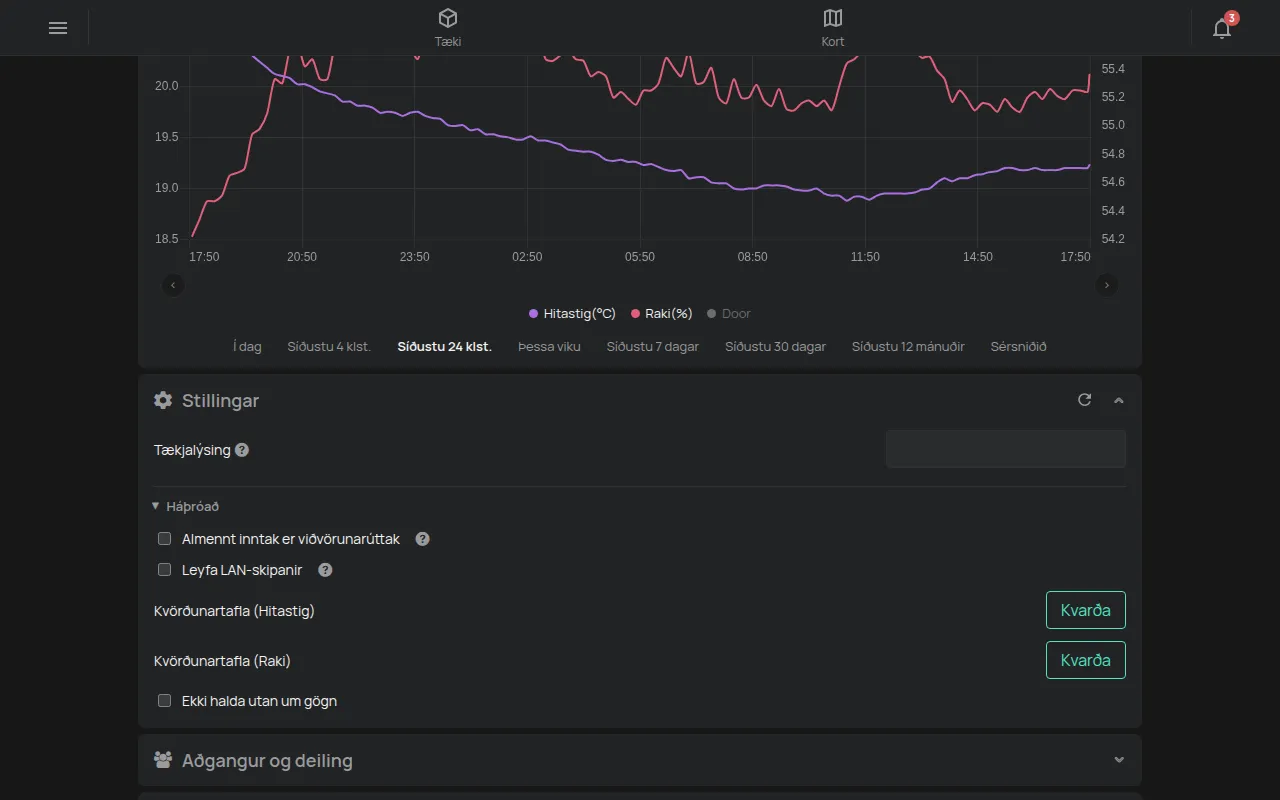The width and height of the screenshot is (1280, 800).
Task: Show Síðustu 12 mánuðir range
Action: pyautogui.click(x=908, y=347)
